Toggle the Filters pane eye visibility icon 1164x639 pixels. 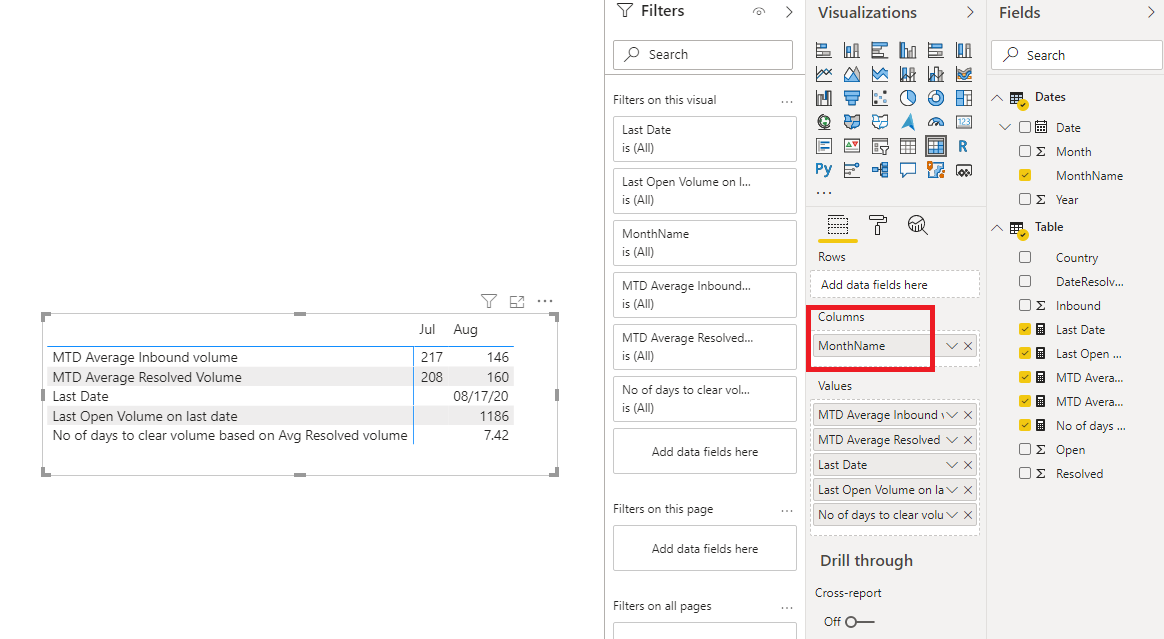[x=759, y=12]
